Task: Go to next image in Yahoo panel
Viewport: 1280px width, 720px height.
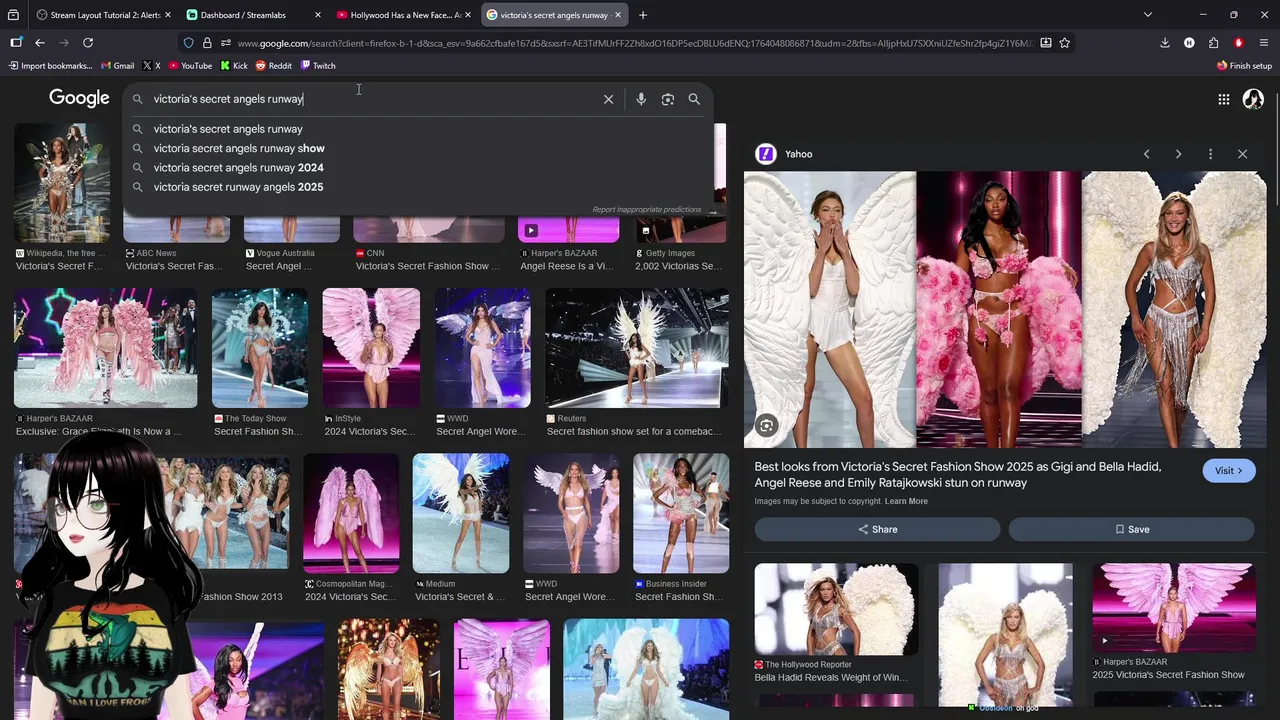Action: pyautogui.click(x=1178, y=154)
